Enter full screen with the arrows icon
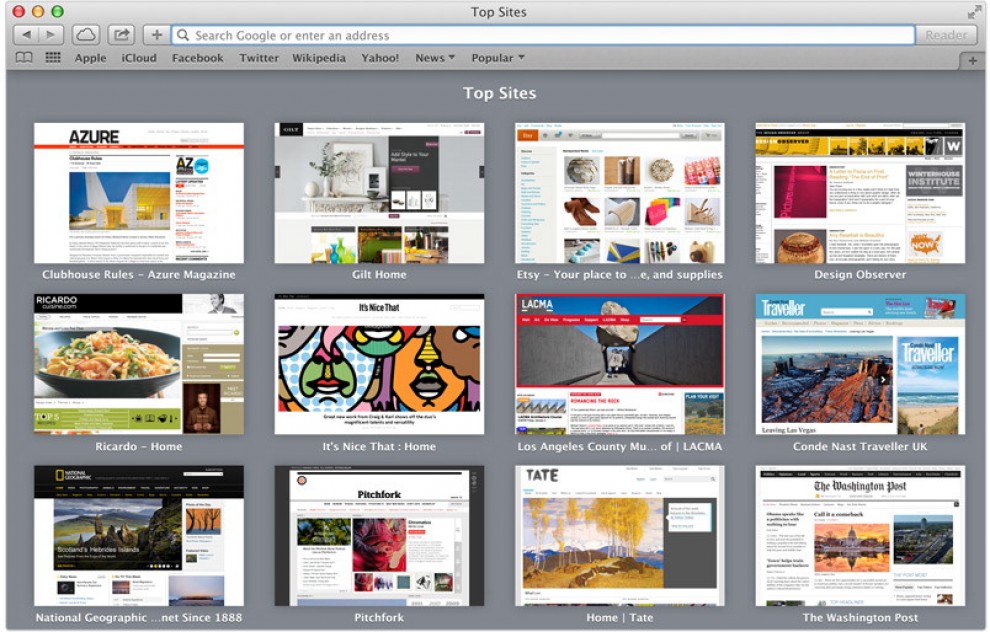Image resolution: width=990 pixels, height=632 pixels. pos(974,12)
